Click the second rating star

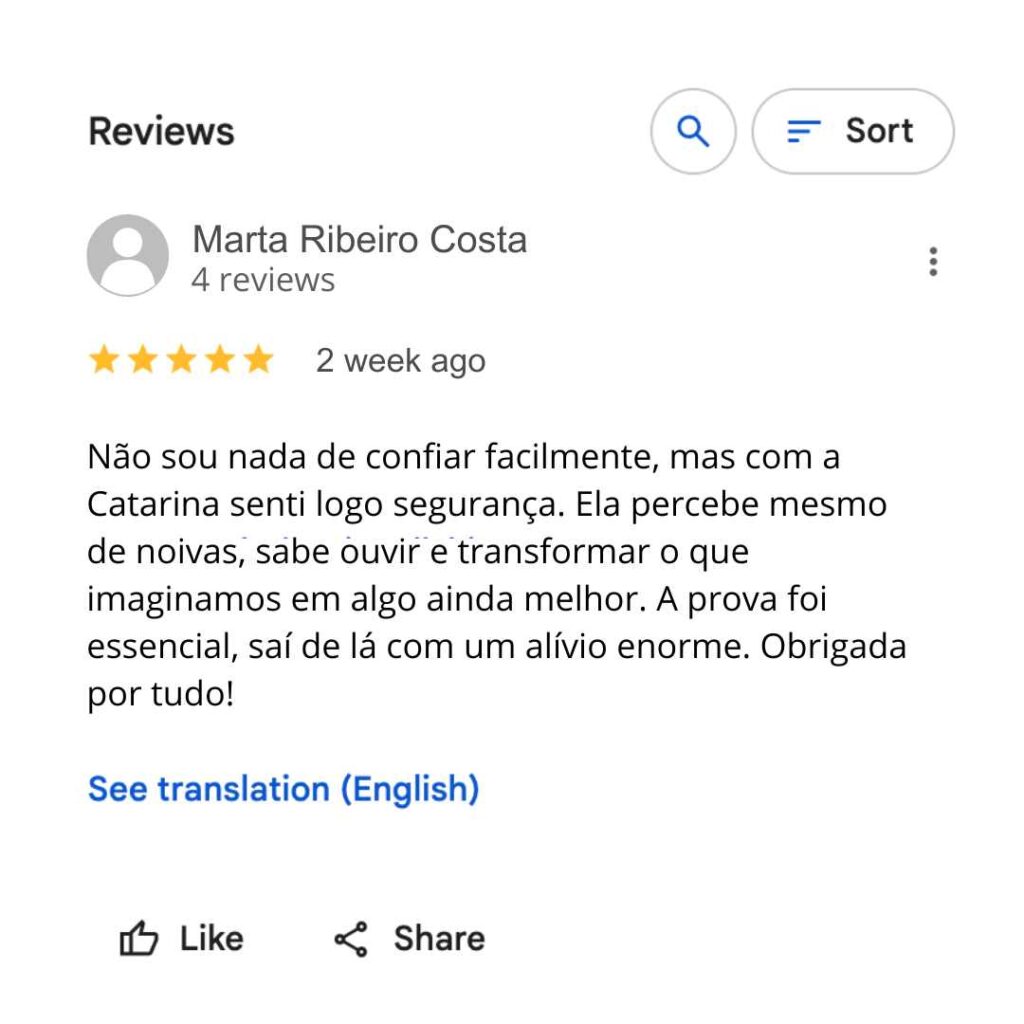143,360
